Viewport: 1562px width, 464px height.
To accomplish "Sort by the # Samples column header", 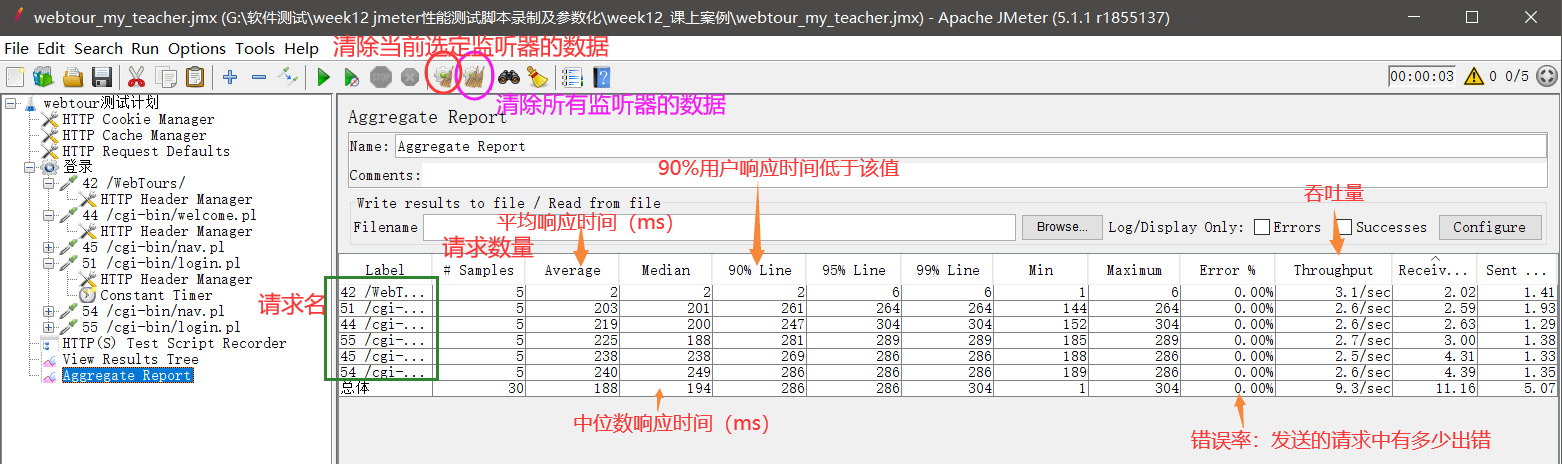I will 479,270.
